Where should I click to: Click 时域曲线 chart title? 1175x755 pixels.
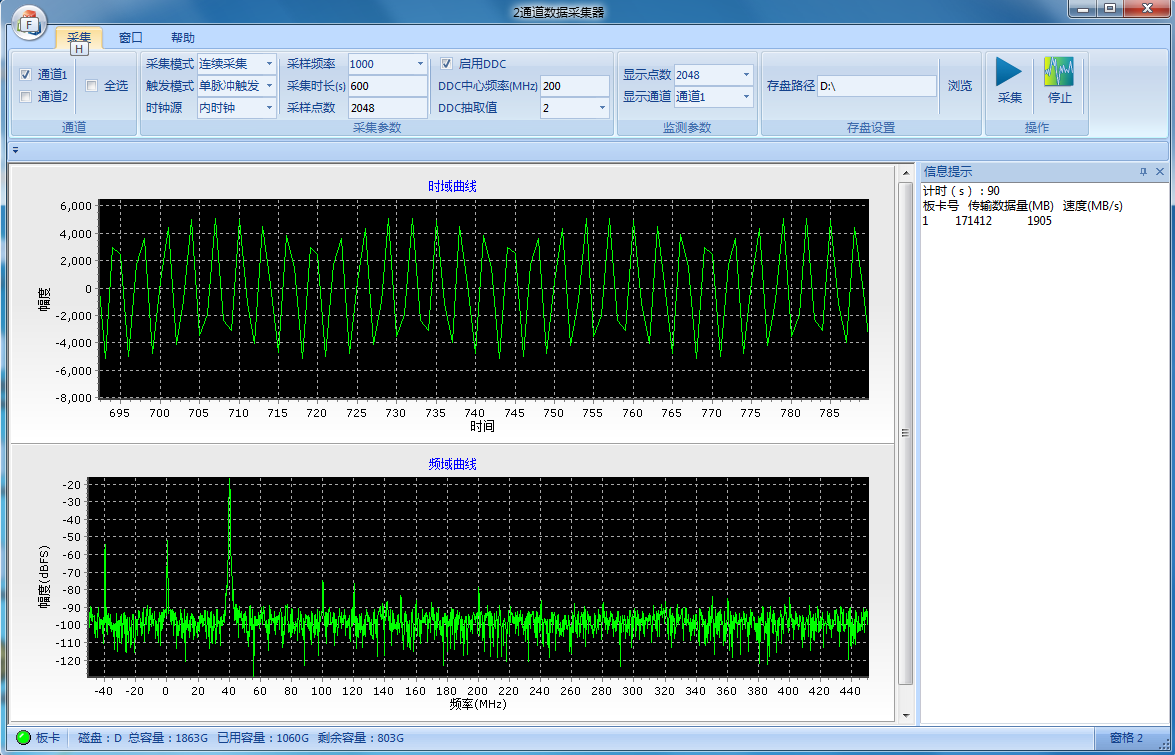click(452, 186)
